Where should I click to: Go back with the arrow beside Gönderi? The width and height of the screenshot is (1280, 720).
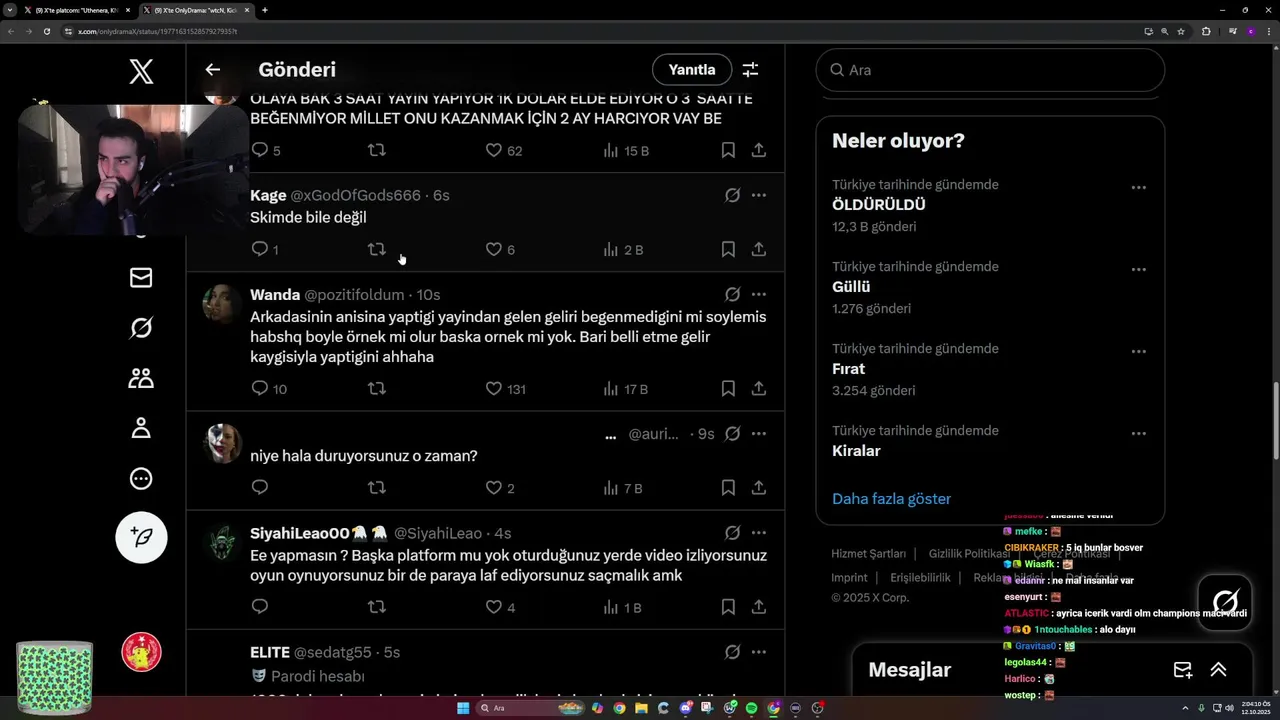pyautogui.click(x=212, y=70)
